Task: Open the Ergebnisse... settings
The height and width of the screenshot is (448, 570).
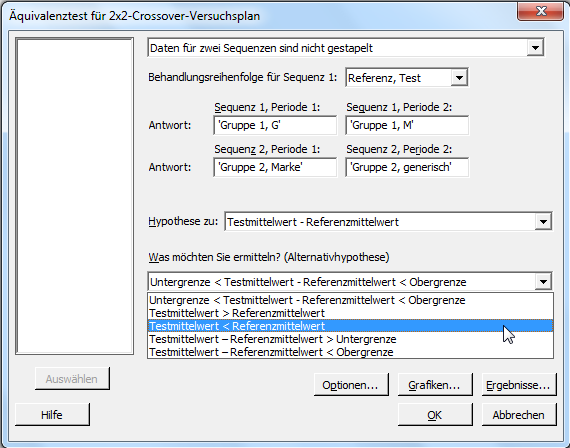Action: pos(519,385)
